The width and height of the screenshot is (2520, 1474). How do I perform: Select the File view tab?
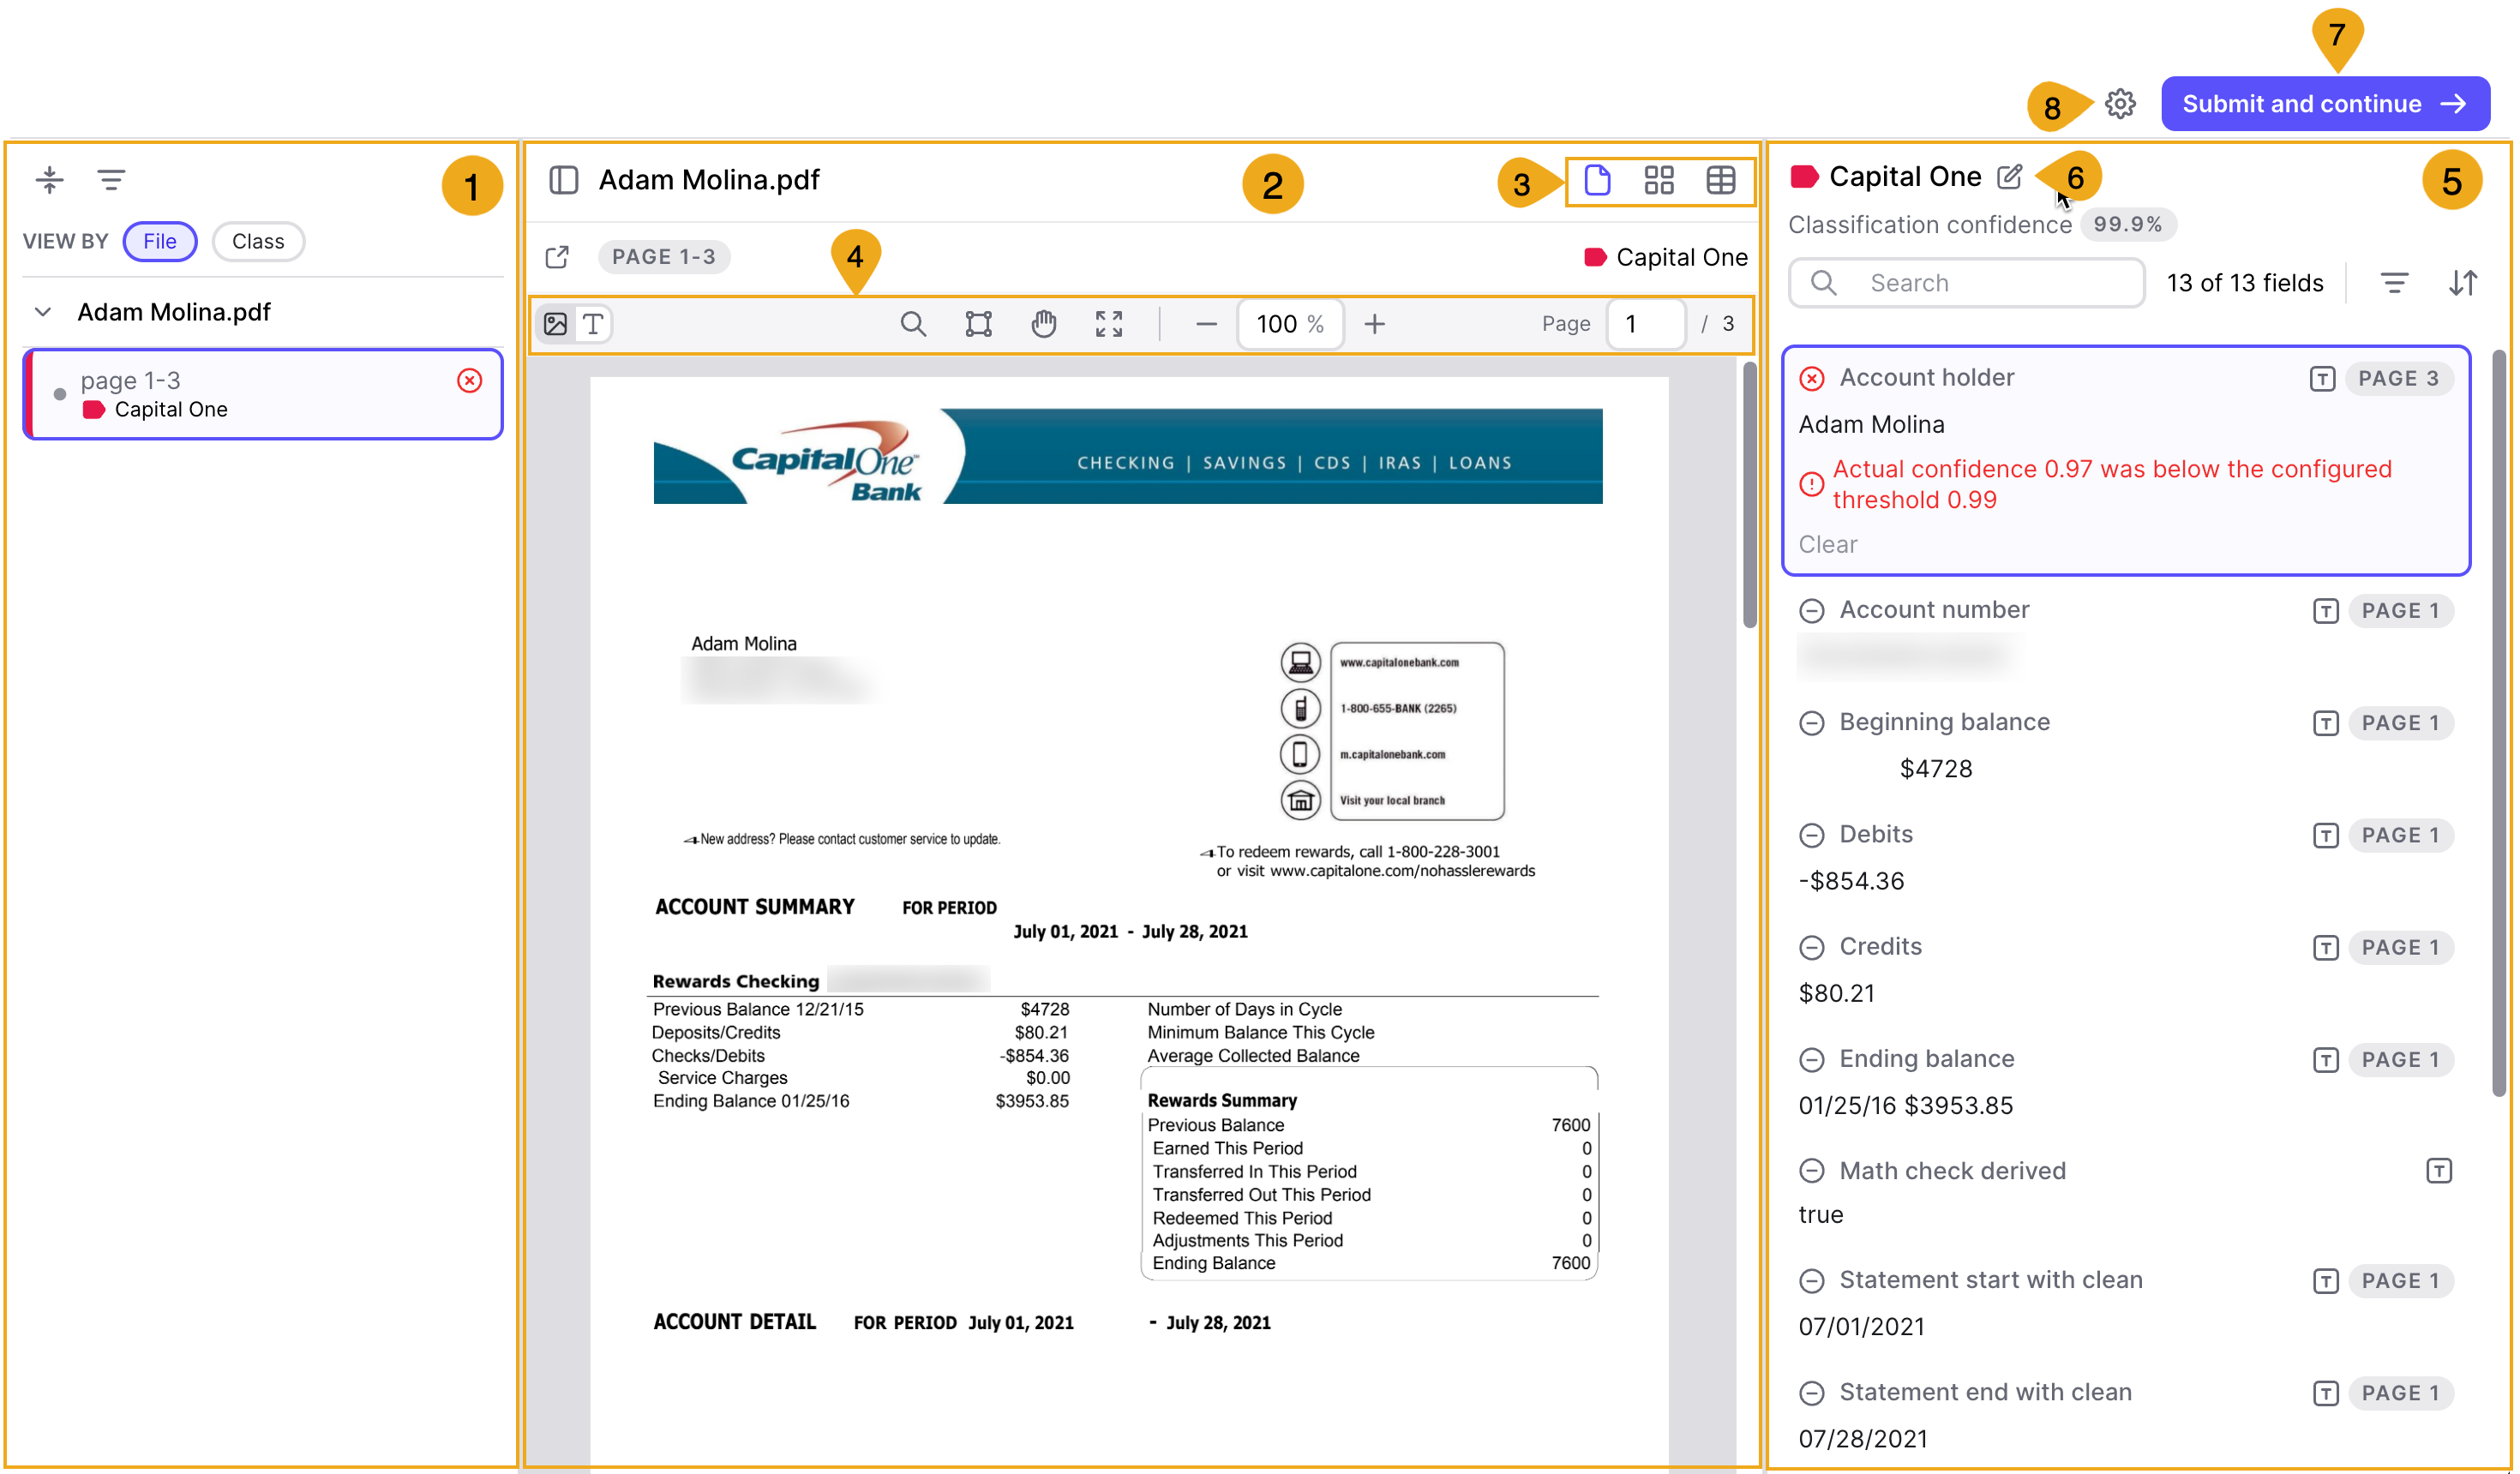(x=160, y=241)
